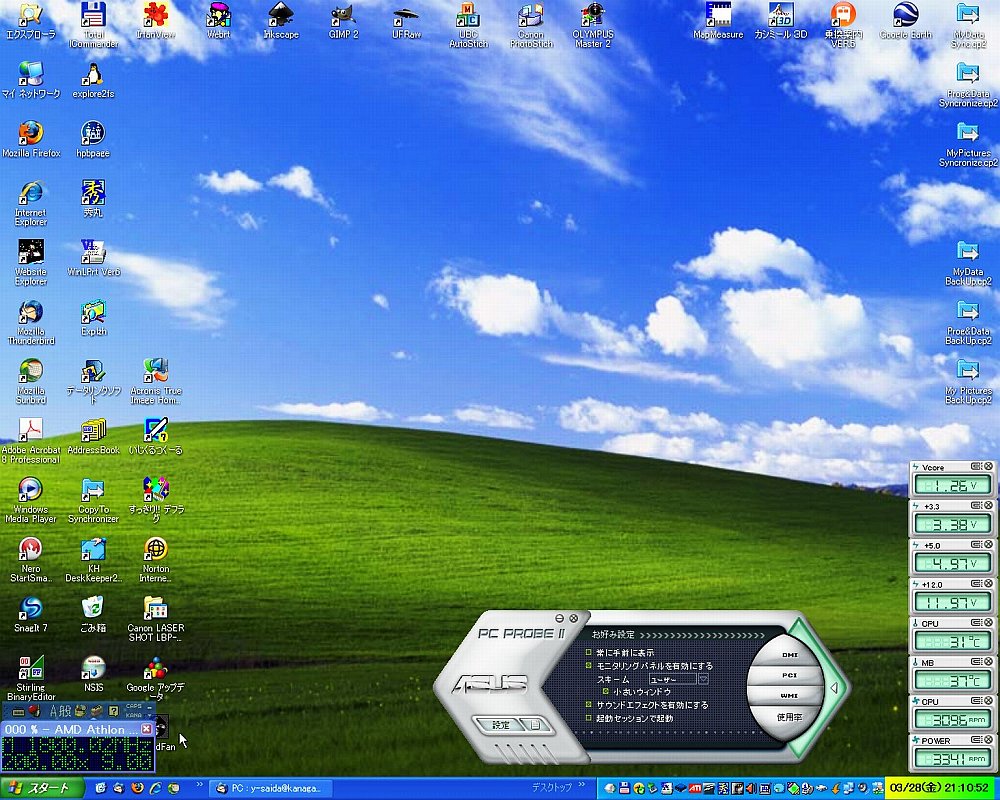
Task: Open settings icon on the Vcore sensor panel
Action: [x=976, y=466]
